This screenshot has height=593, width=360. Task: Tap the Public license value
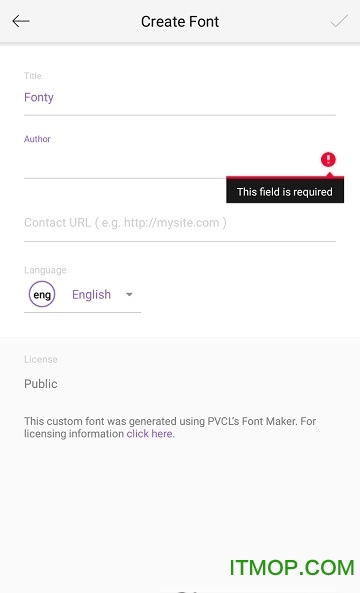(x=40, y=384)
